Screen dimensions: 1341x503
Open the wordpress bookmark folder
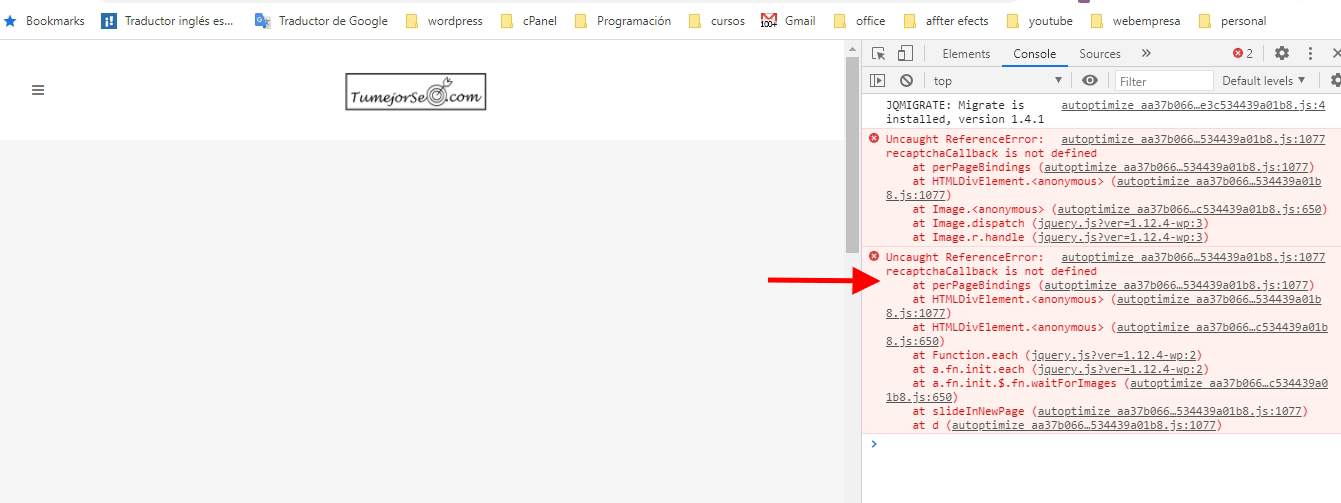pyautogui.click(x=444, y=20)
